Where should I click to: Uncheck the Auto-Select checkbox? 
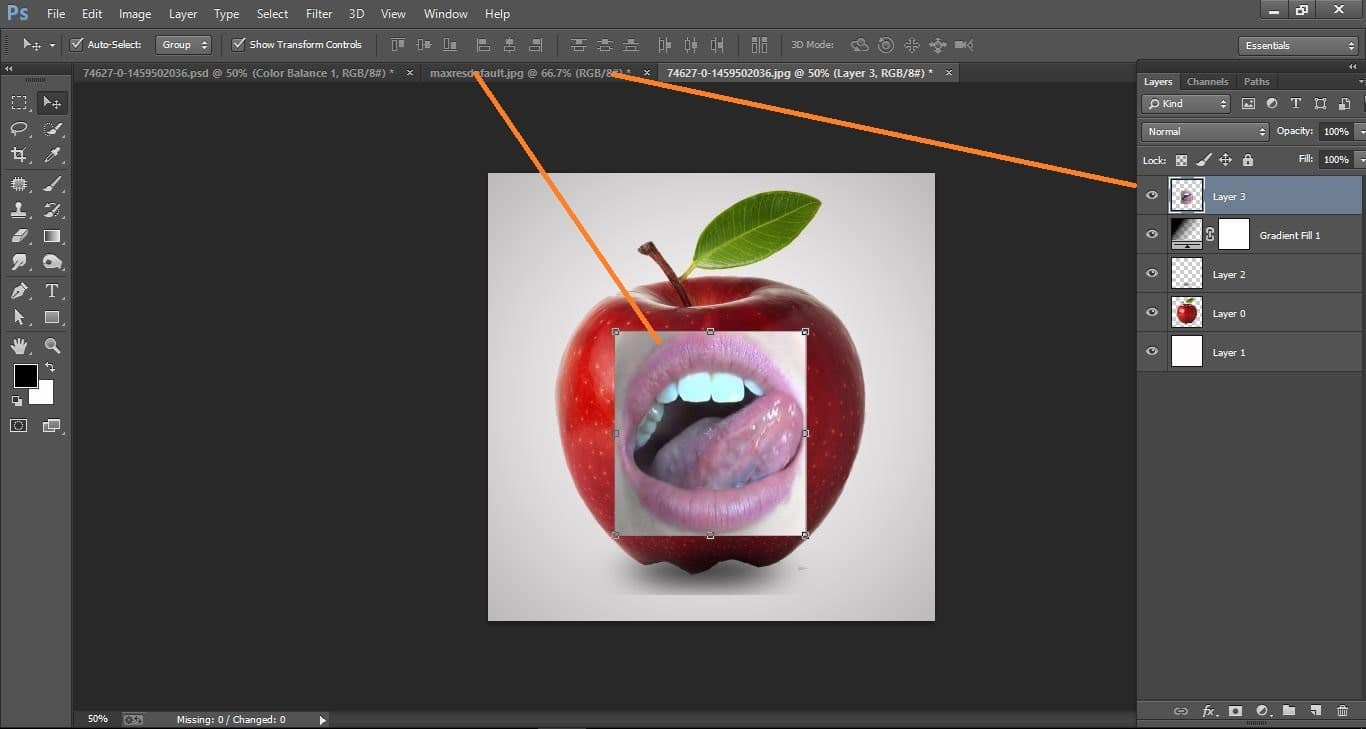[76, 44]
